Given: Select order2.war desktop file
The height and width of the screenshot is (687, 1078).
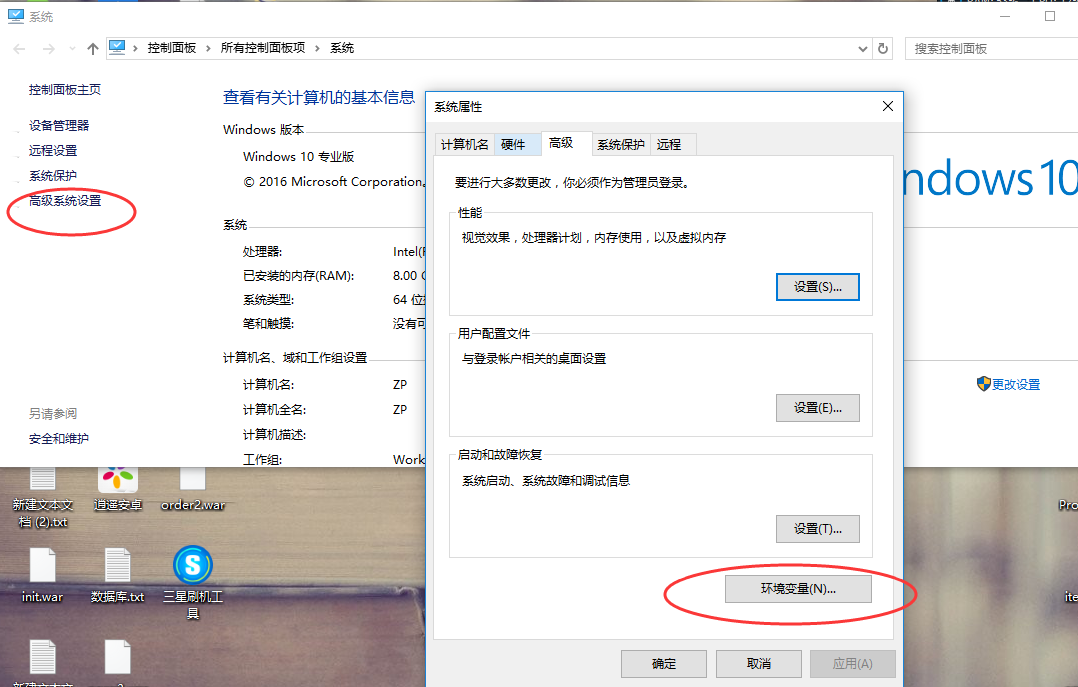Looking at the screenshot, I should point(193,489).
